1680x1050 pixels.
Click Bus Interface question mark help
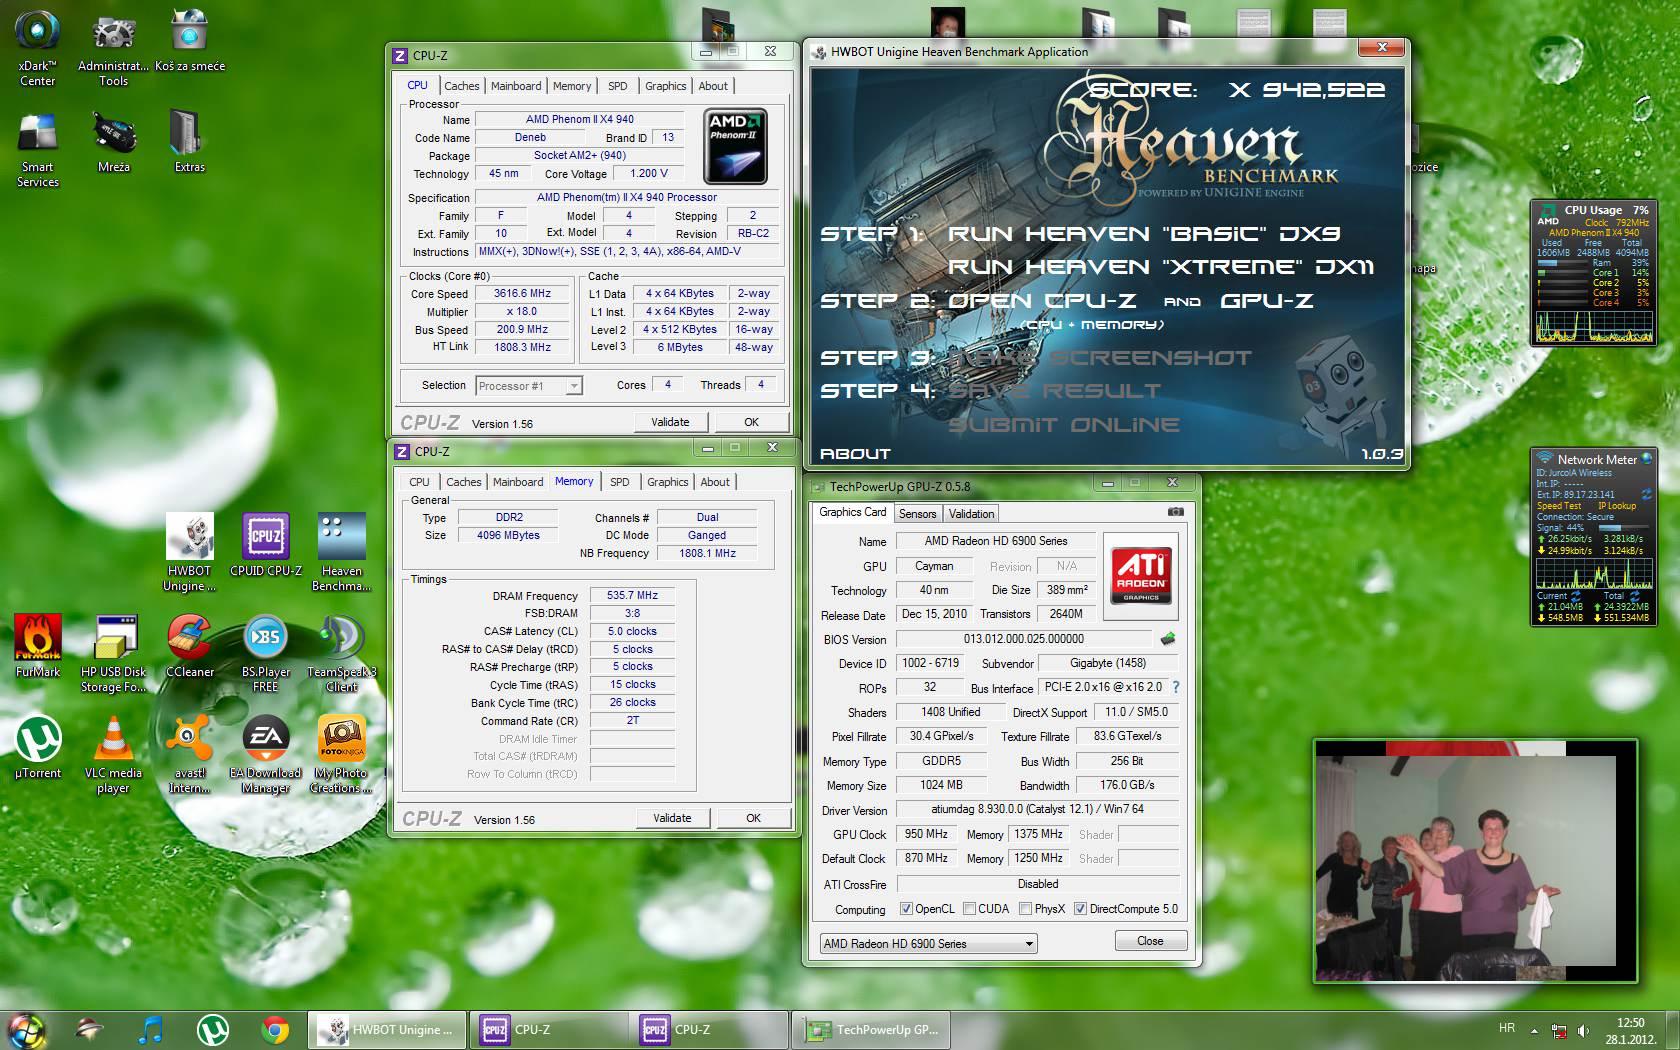[x=1176, y=687]
